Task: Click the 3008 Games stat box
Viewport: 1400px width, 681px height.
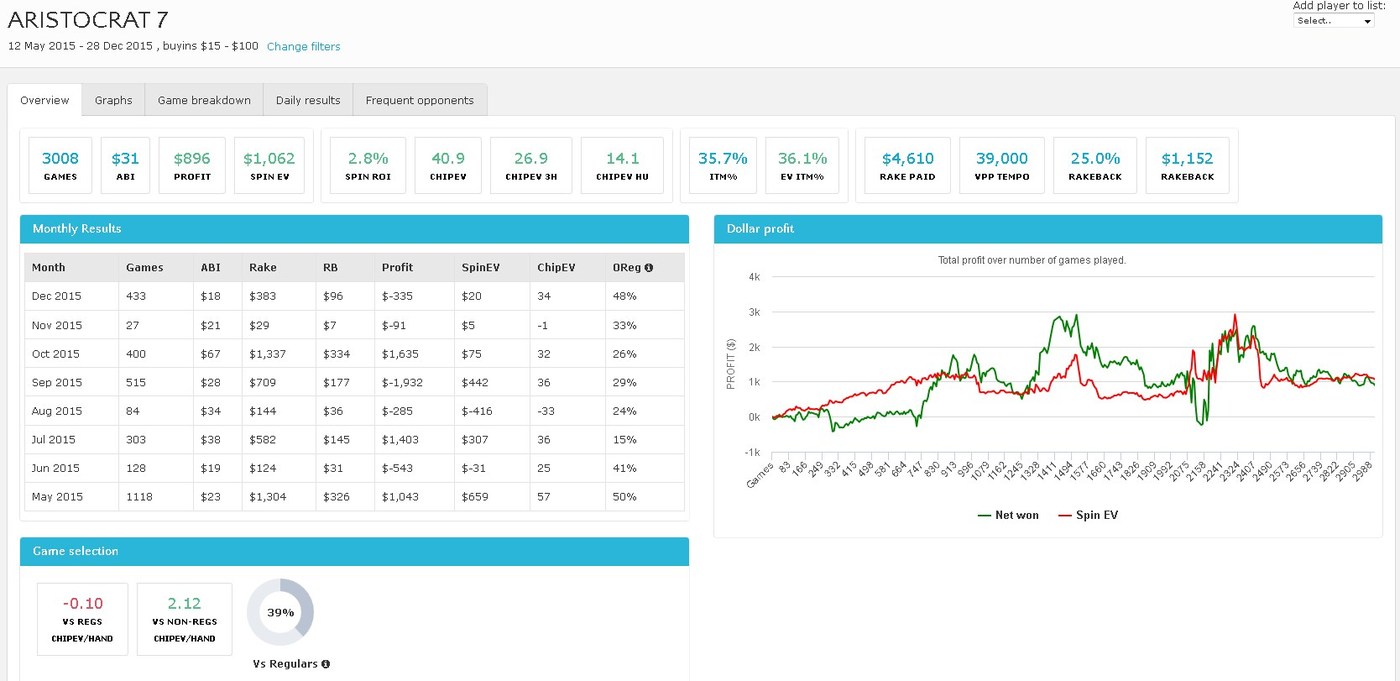Action: click(x=60, y=166)
